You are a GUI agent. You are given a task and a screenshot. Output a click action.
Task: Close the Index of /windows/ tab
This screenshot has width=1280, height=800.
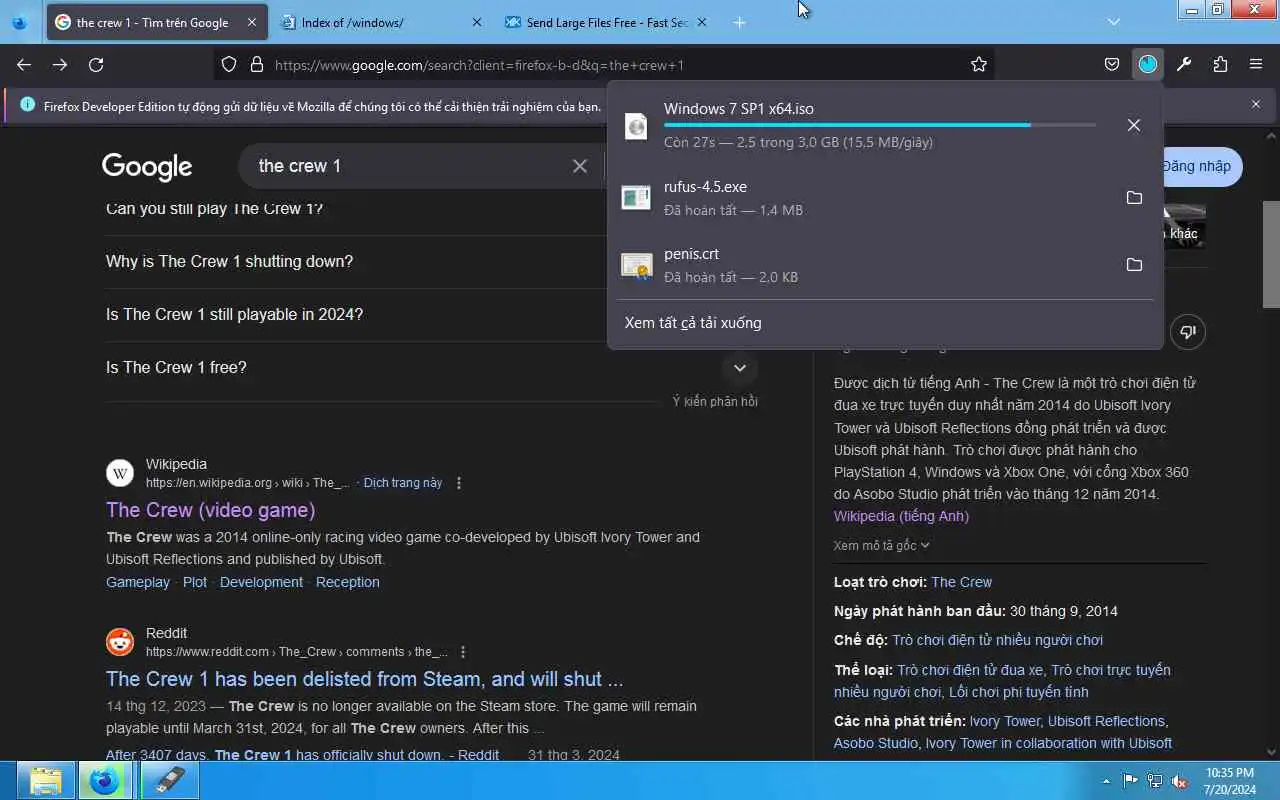click(476, 22)
